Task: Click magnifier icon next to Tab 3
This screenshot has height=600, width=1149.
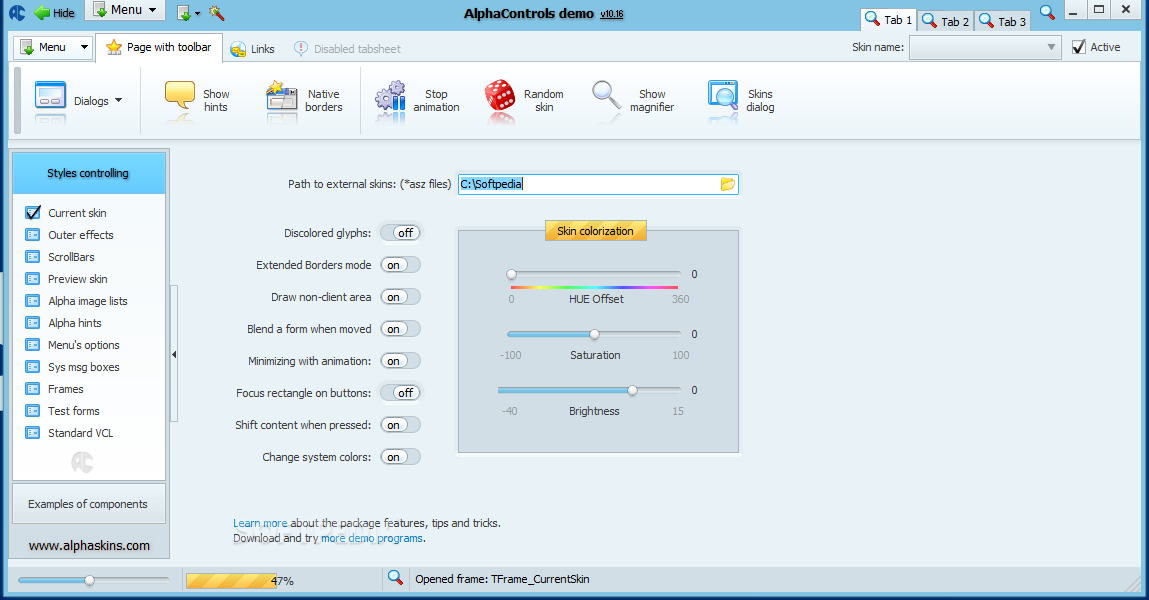Action: point(1047,12)
